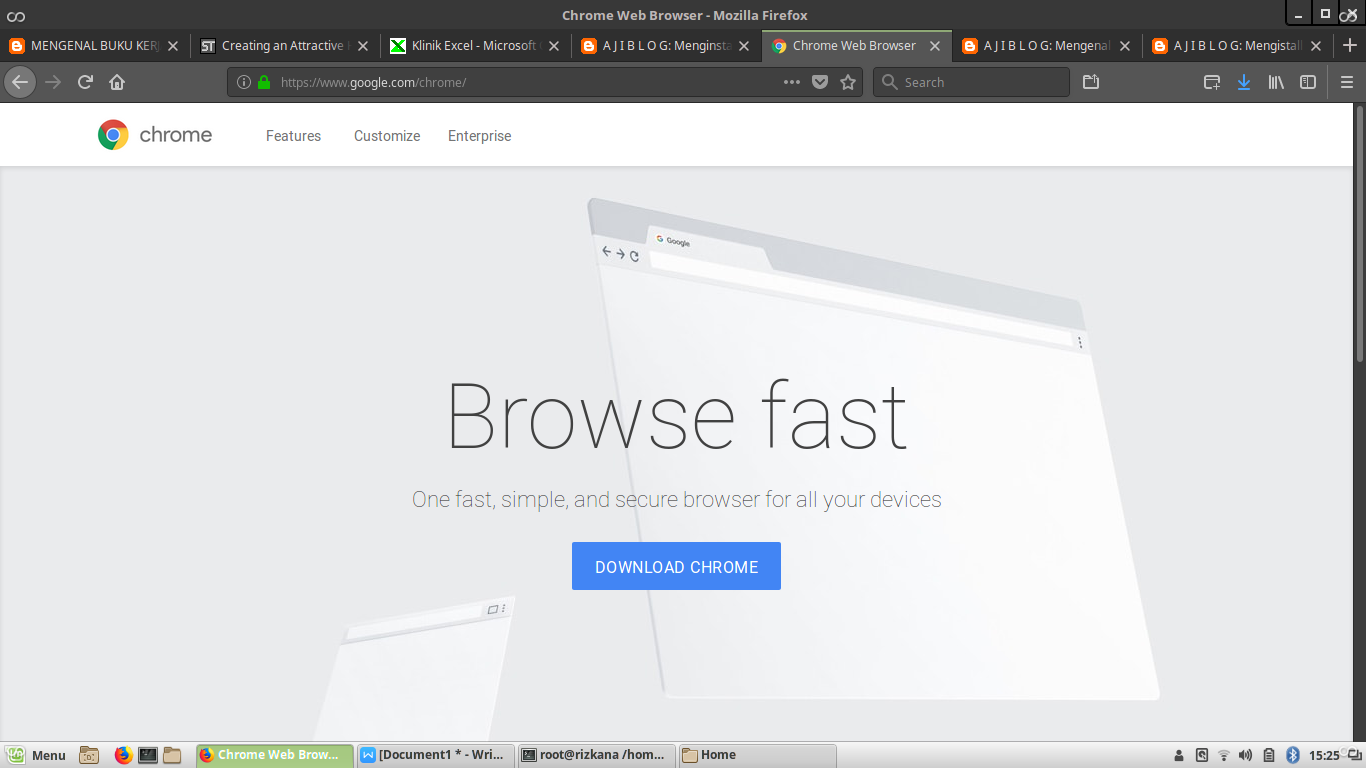Image resolution: width=1366 pixels, height=768 pixels.
Task: Launch Terminal from the panel launcher
Action: (148, 755)
